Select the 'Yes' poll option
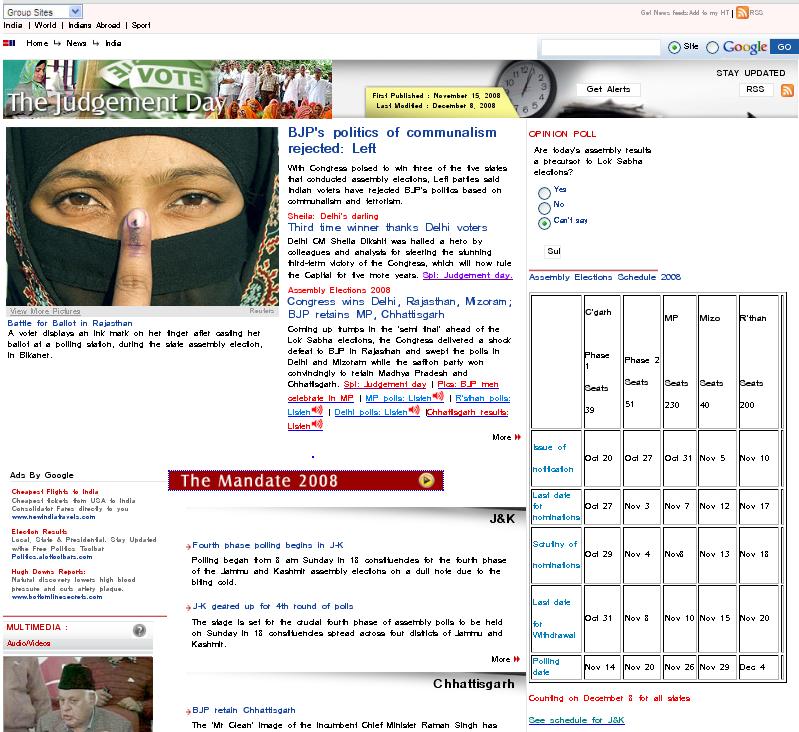The height and width of the screenshot is (732, 799). pyautogui.click(x=544, y=191)
